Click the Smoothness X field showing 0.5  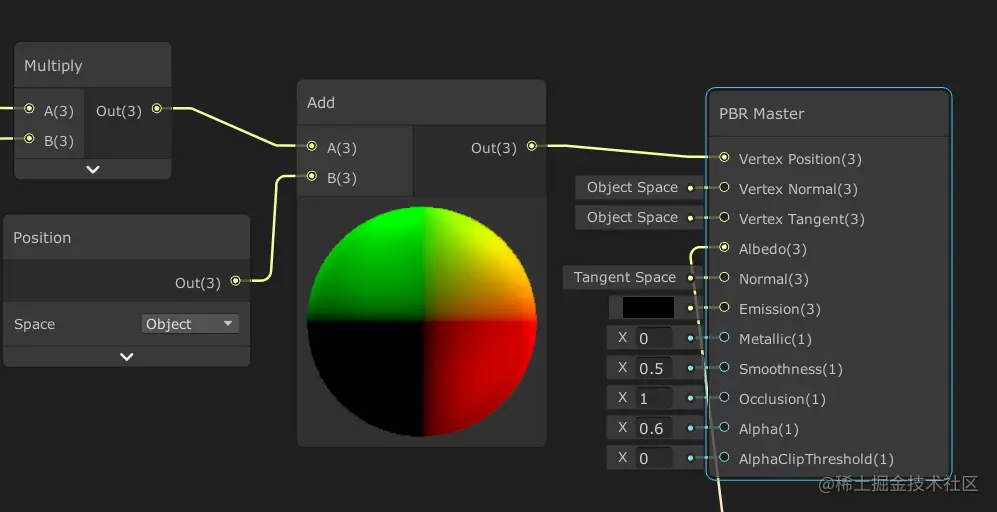(x=654, y=368)
